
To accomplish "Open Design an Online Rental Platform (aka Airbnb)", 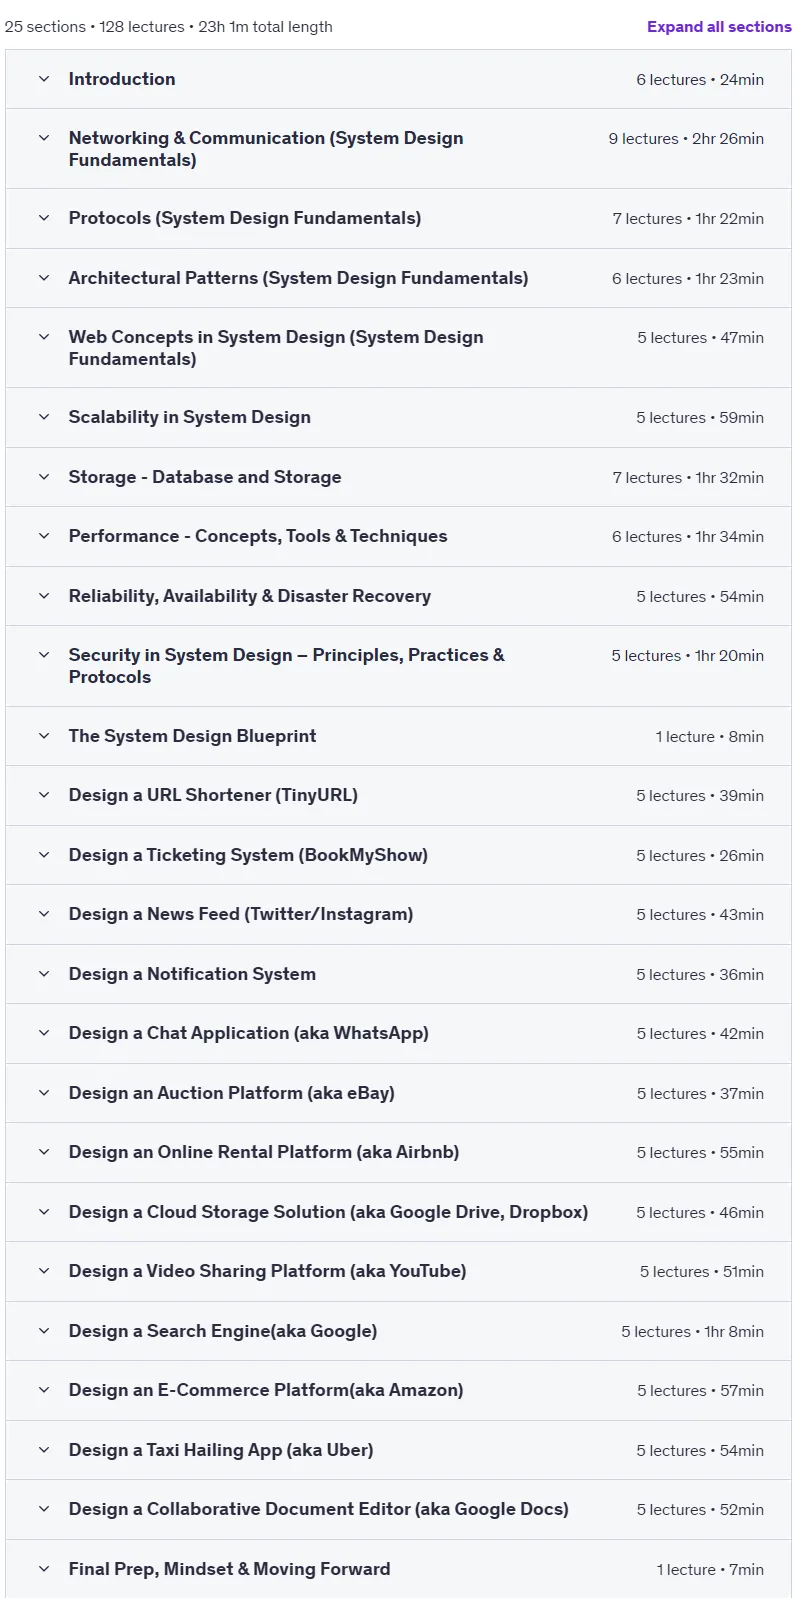I will click(398, 1152).
